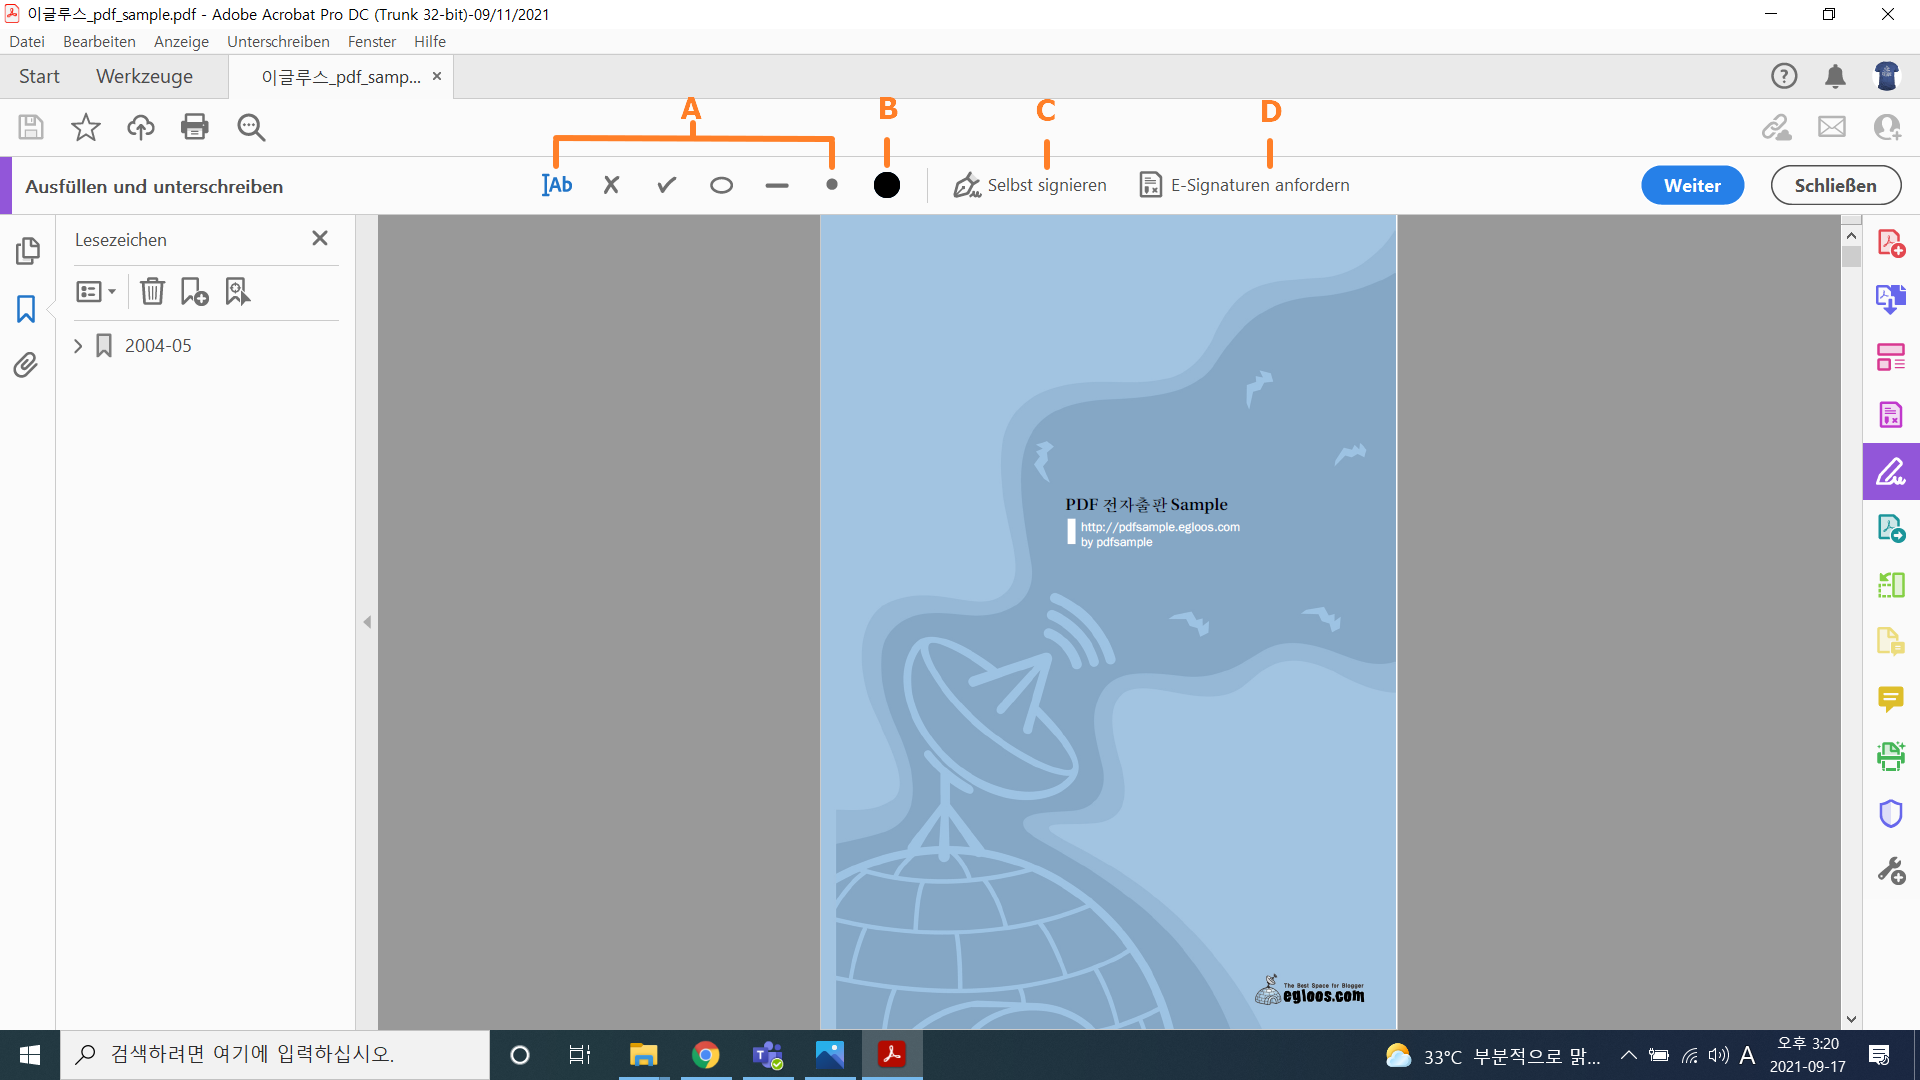Select the line fill tool
This screenshot has width=1920, height=1080.
pyautogui.click(x=776, y=185)
